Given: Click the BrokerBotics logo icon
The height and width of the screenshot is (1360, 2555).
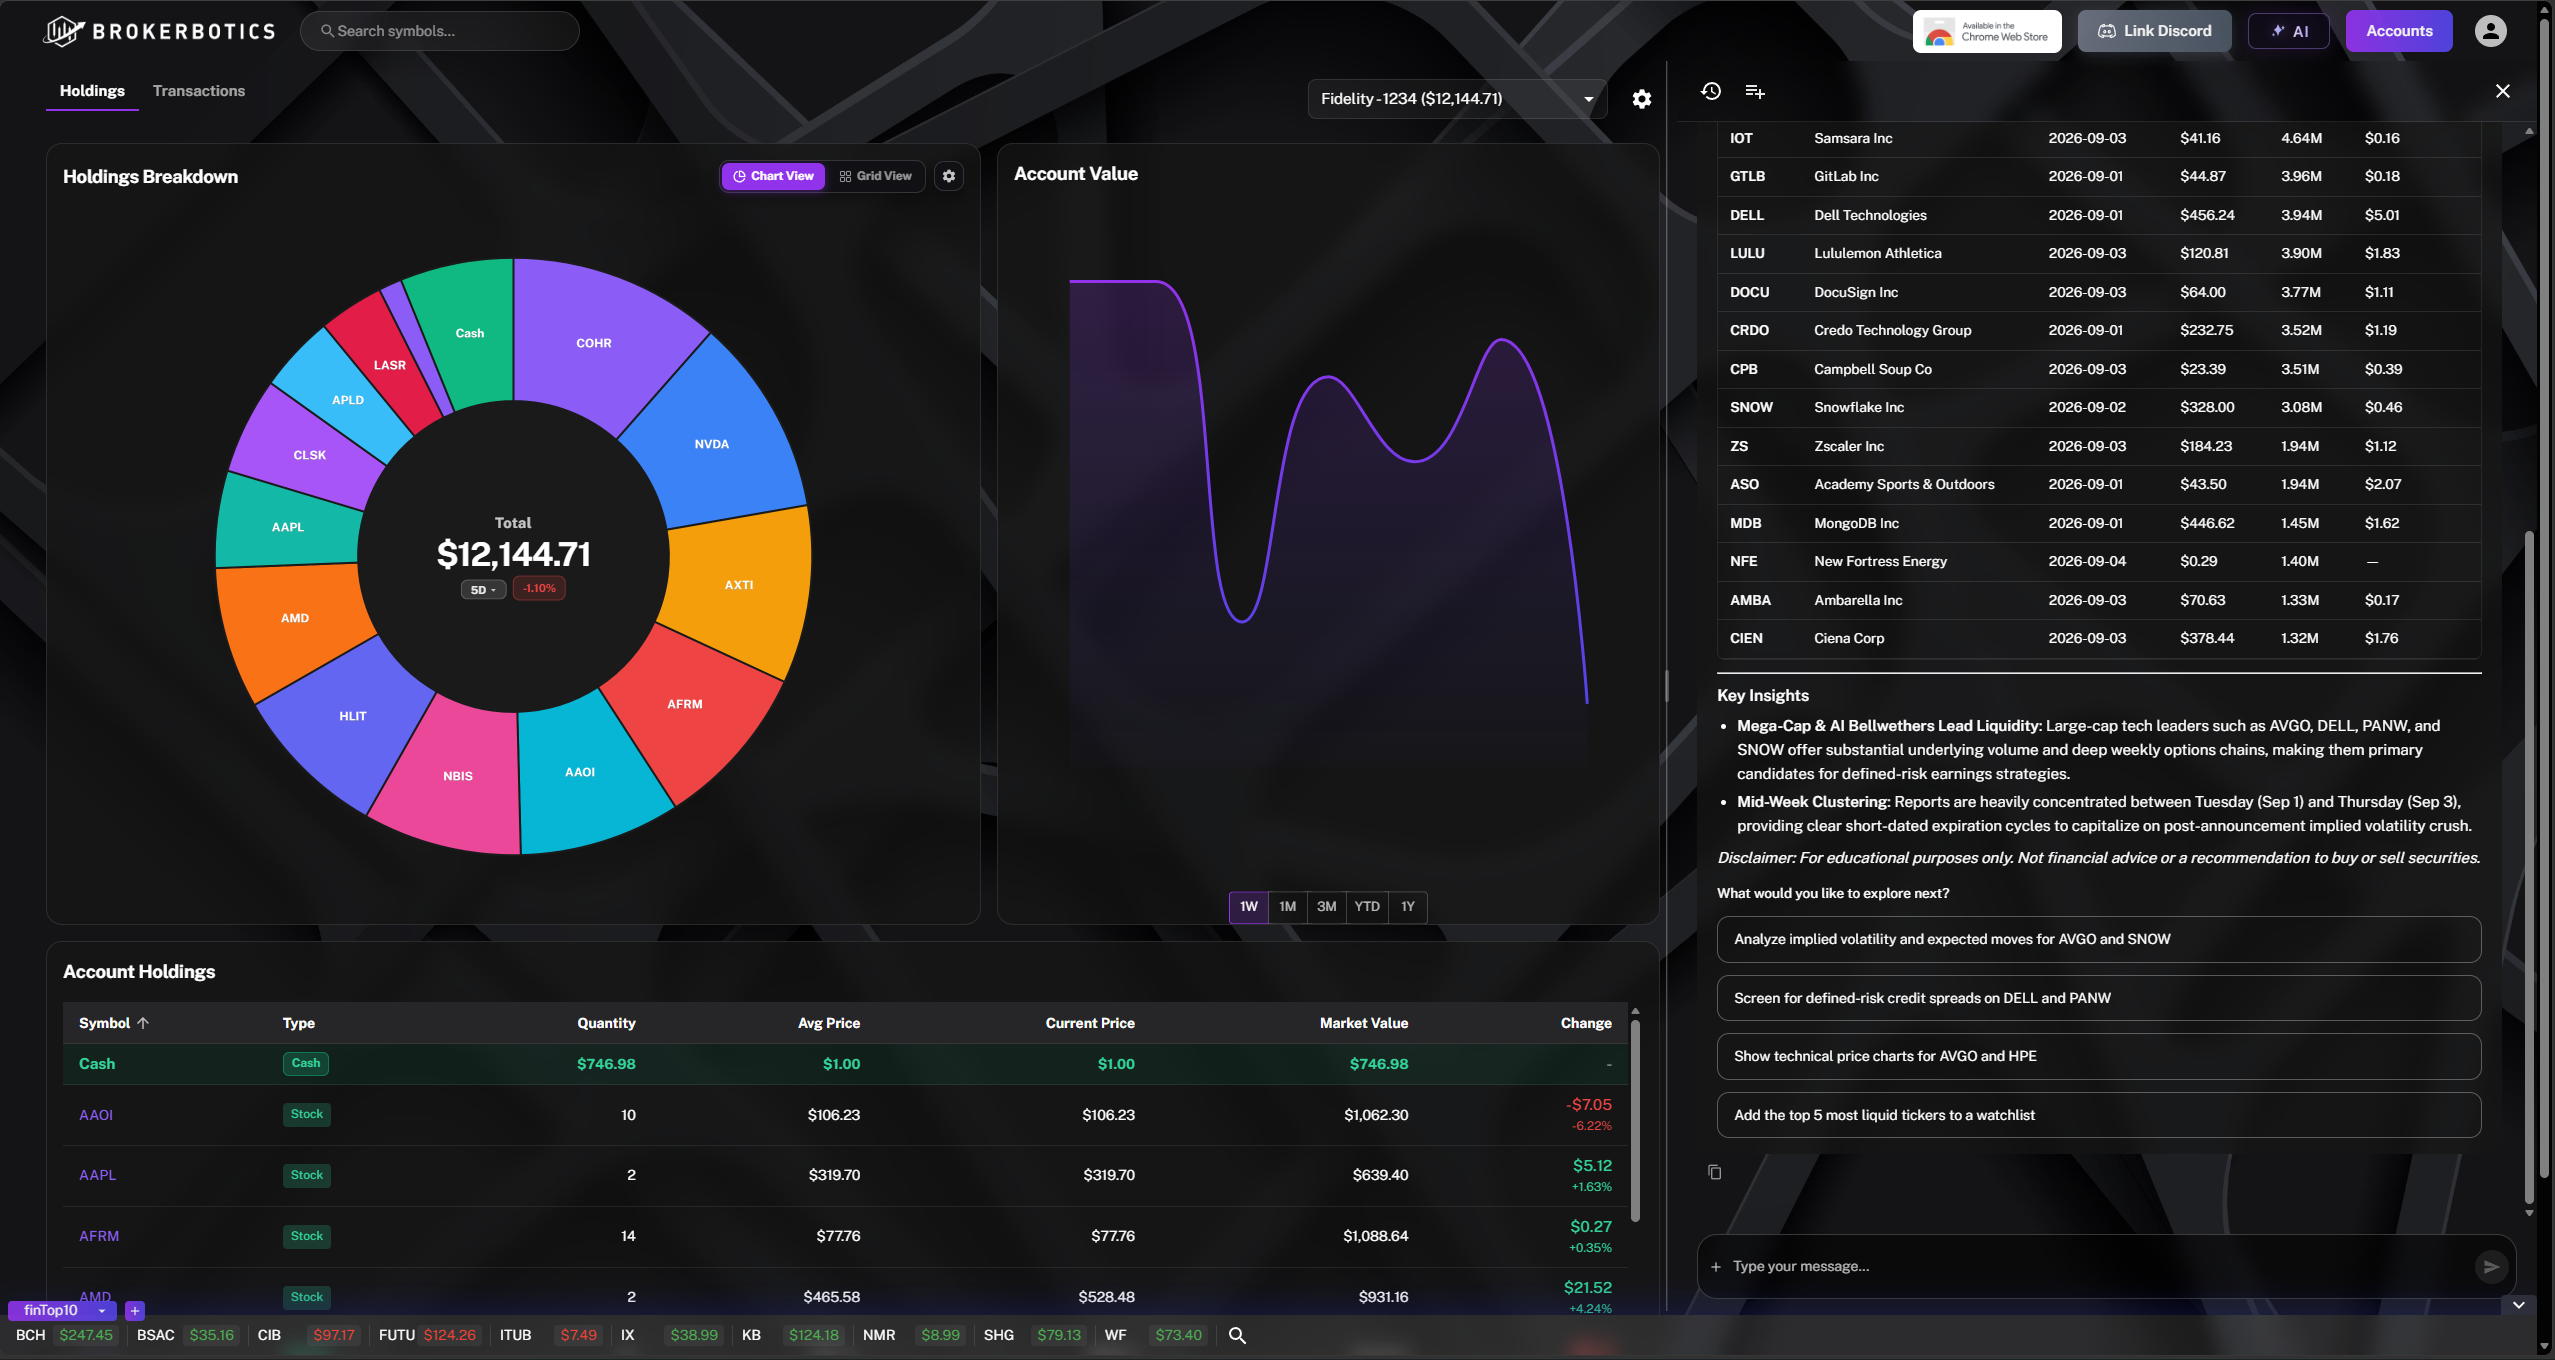Looking at the screenshot, I should coord(64,31).
